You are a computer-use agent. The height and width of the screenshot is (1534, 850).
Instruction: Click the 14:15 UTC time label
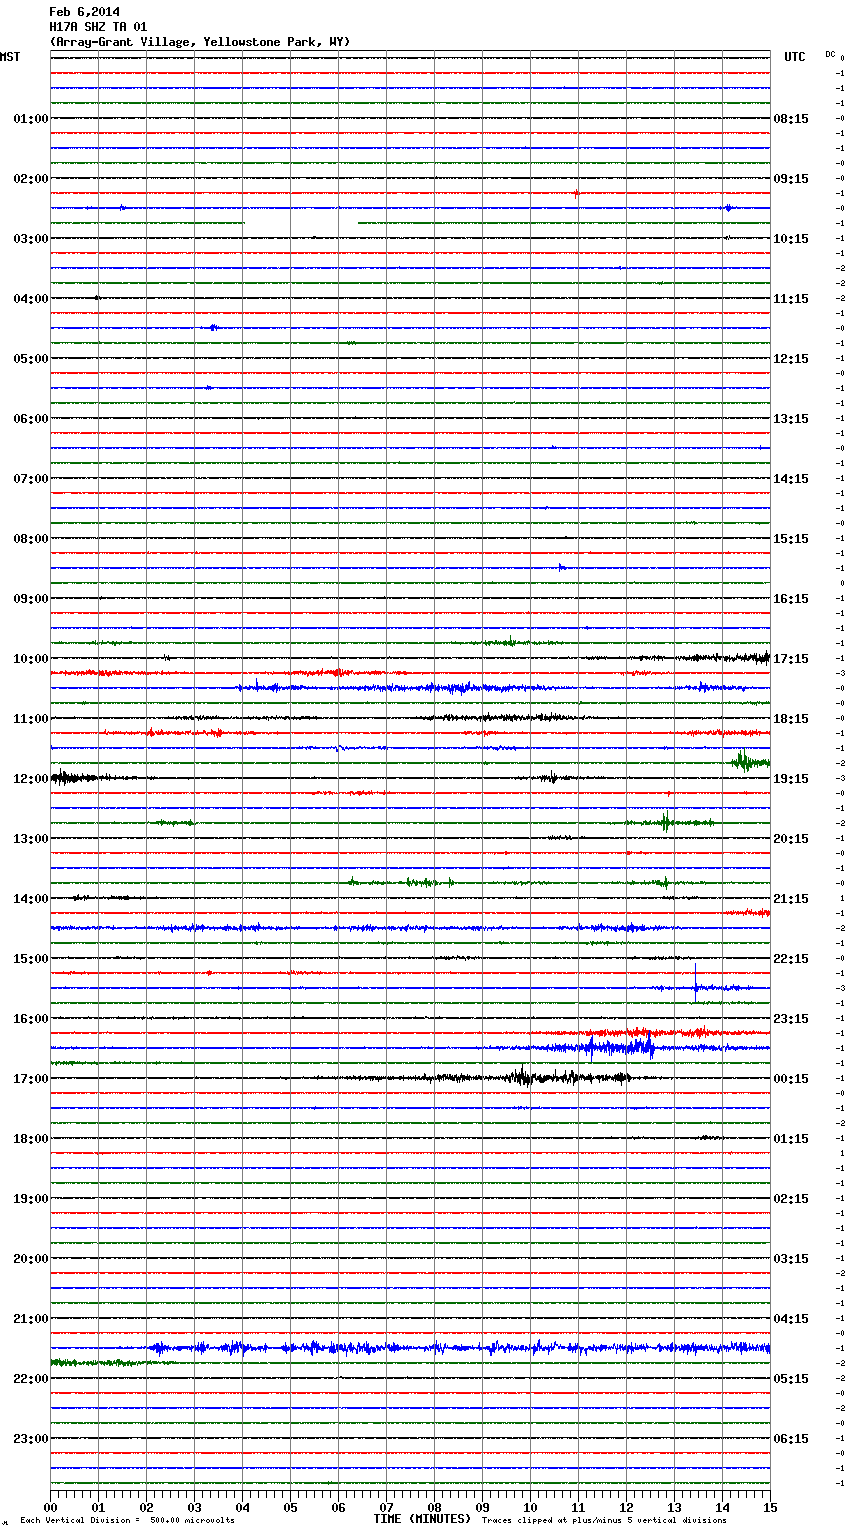point(791,479)
